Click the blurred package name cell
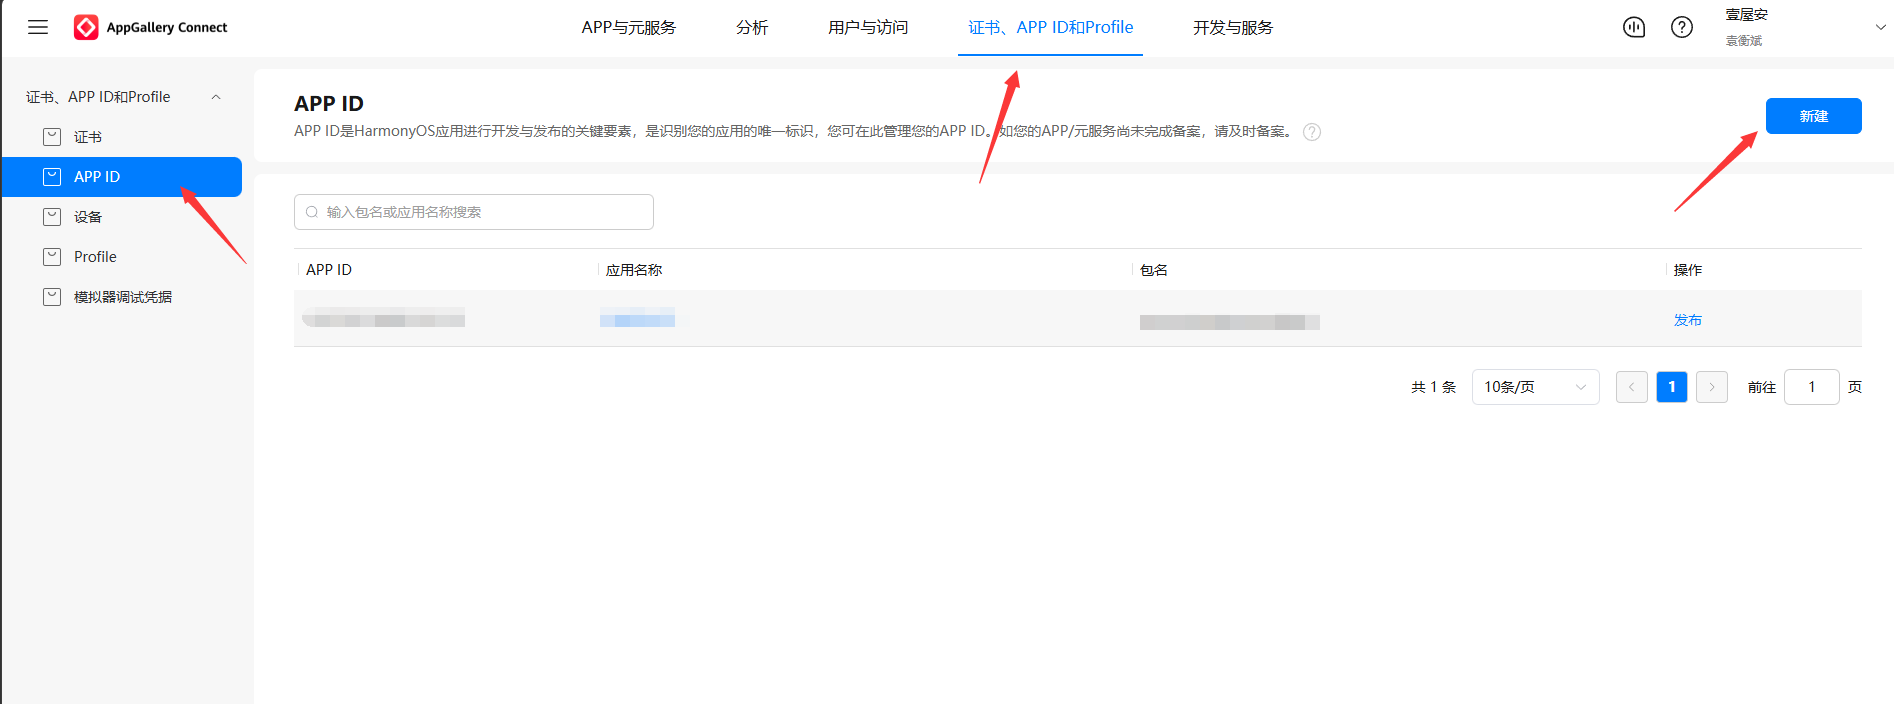 (x=1229, y=321)
